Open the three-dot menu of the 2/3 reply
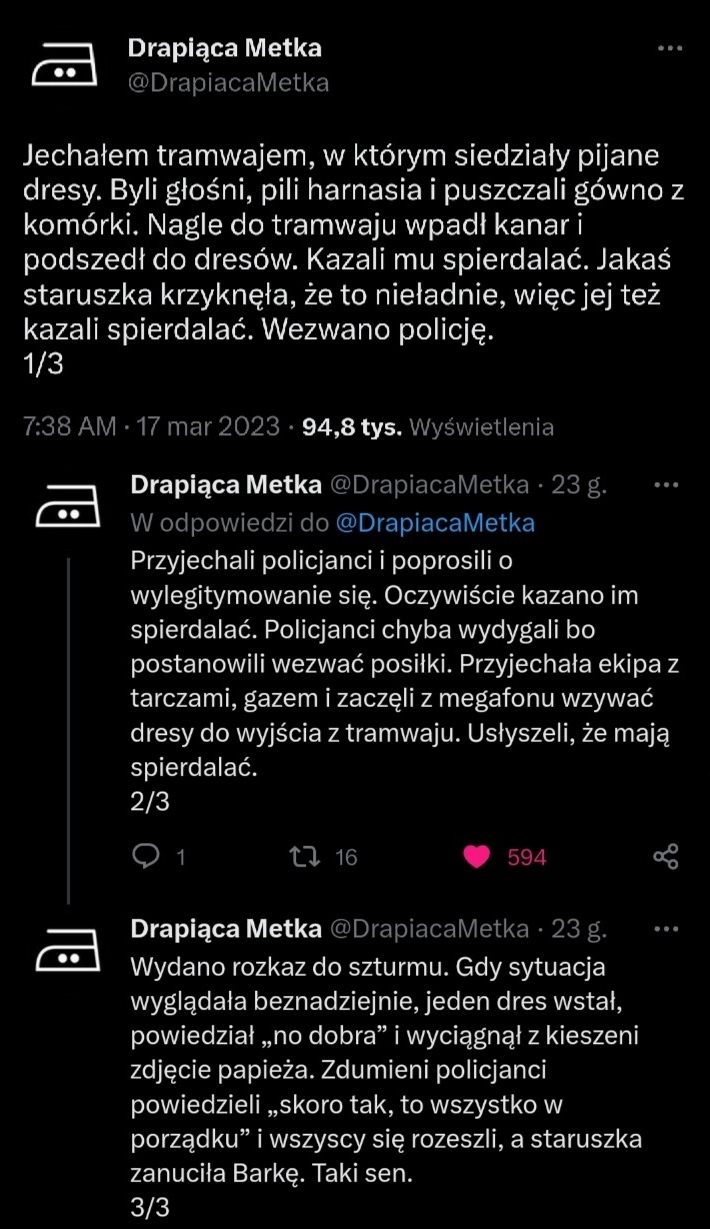710x1229 pixels. click(x=665, y=485)
